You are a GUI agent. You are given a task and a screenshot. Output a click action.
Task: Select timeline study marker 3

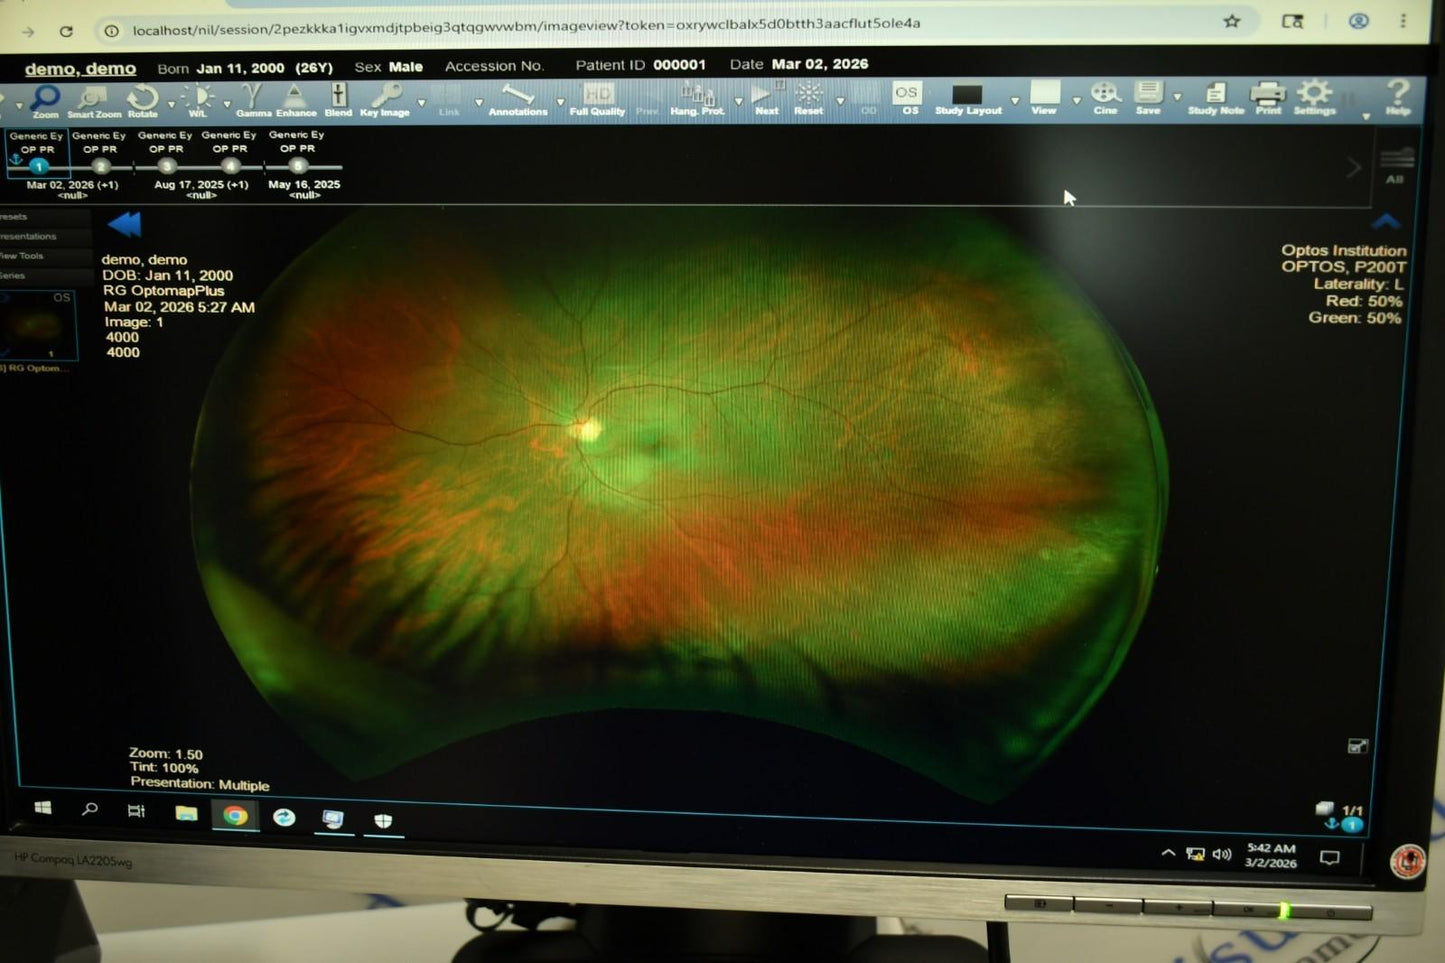coord(166,166)
